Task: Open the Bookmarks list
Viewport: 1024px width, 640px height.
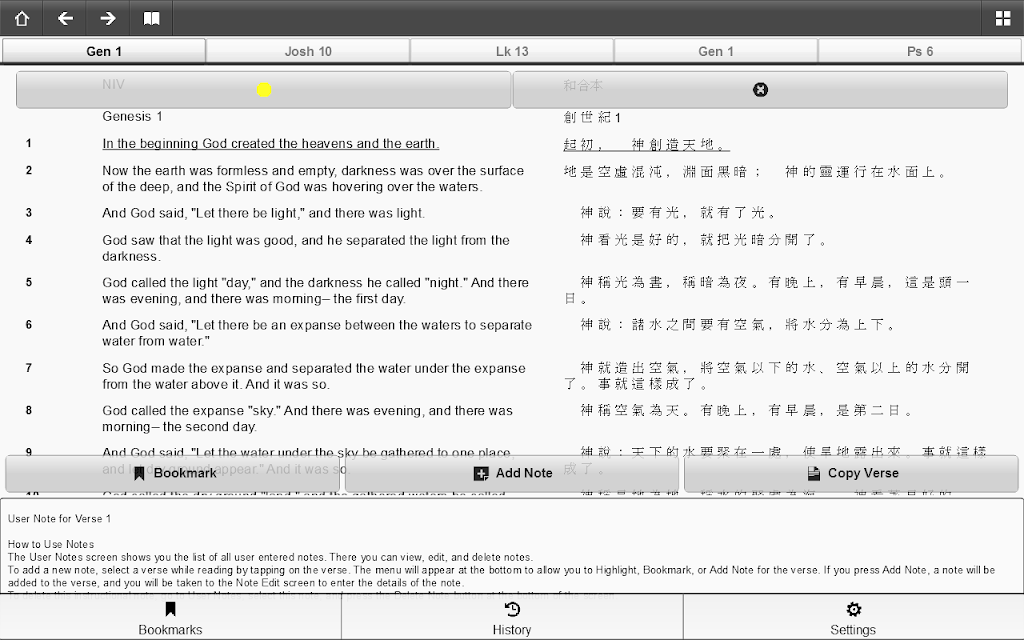Action: tap(170, 618)
